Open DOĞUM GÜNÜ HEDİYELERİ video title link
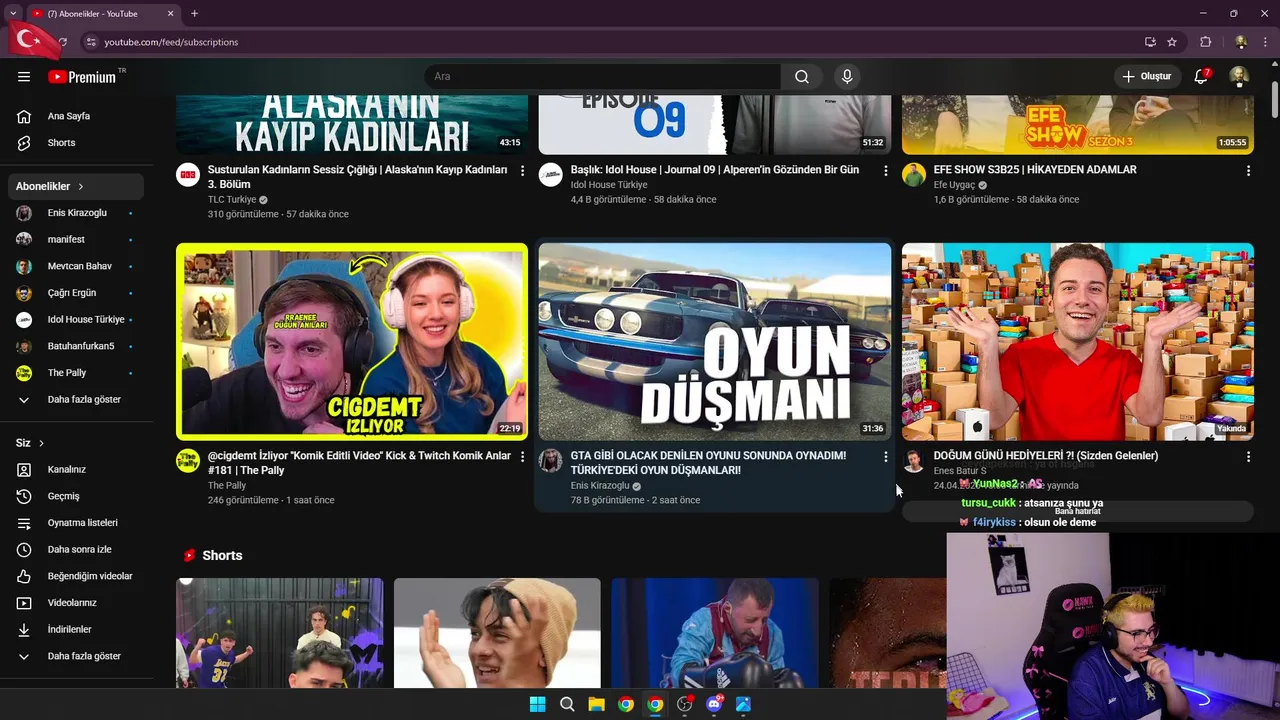This screenshot has width=1280, height=720. click(x=1046, y=456)
